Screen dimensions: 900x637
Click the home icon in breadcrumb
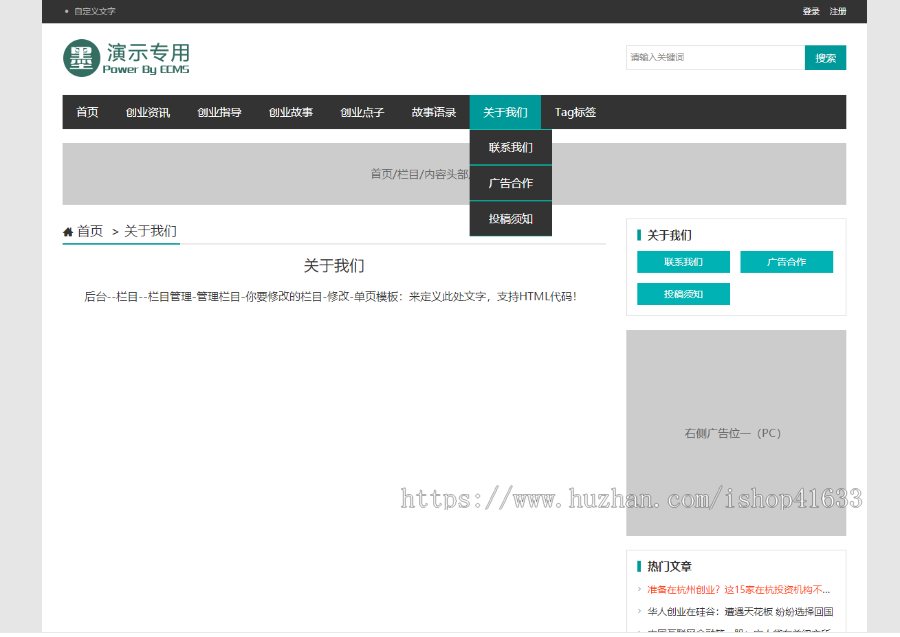(x=68, y=232)
